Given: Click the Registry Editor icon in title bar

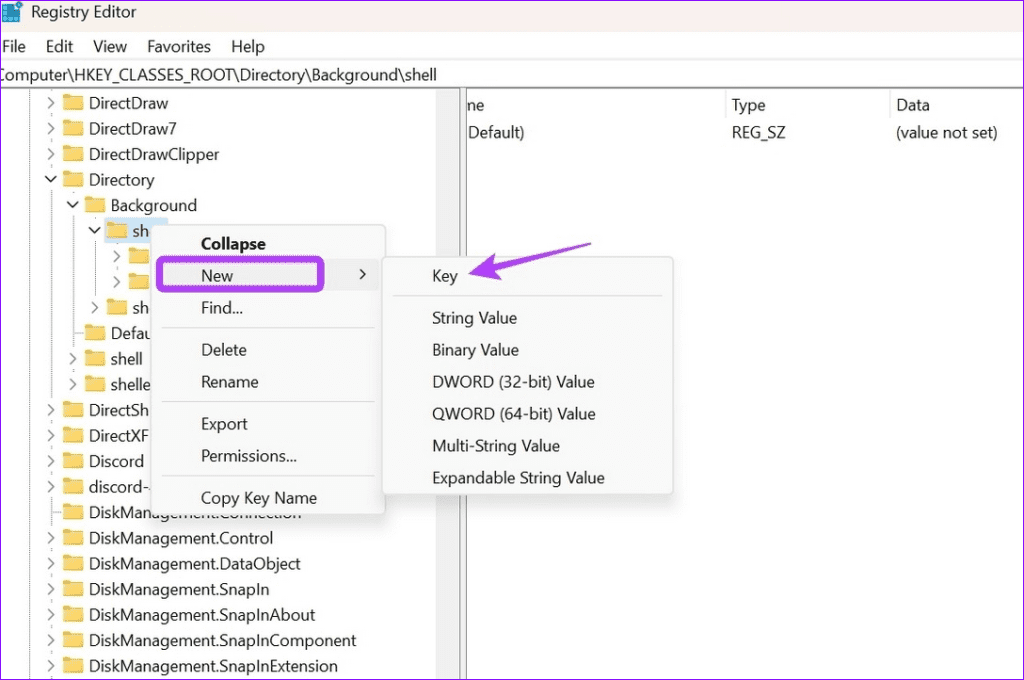Looking at the screenshot, I should 12,12.
